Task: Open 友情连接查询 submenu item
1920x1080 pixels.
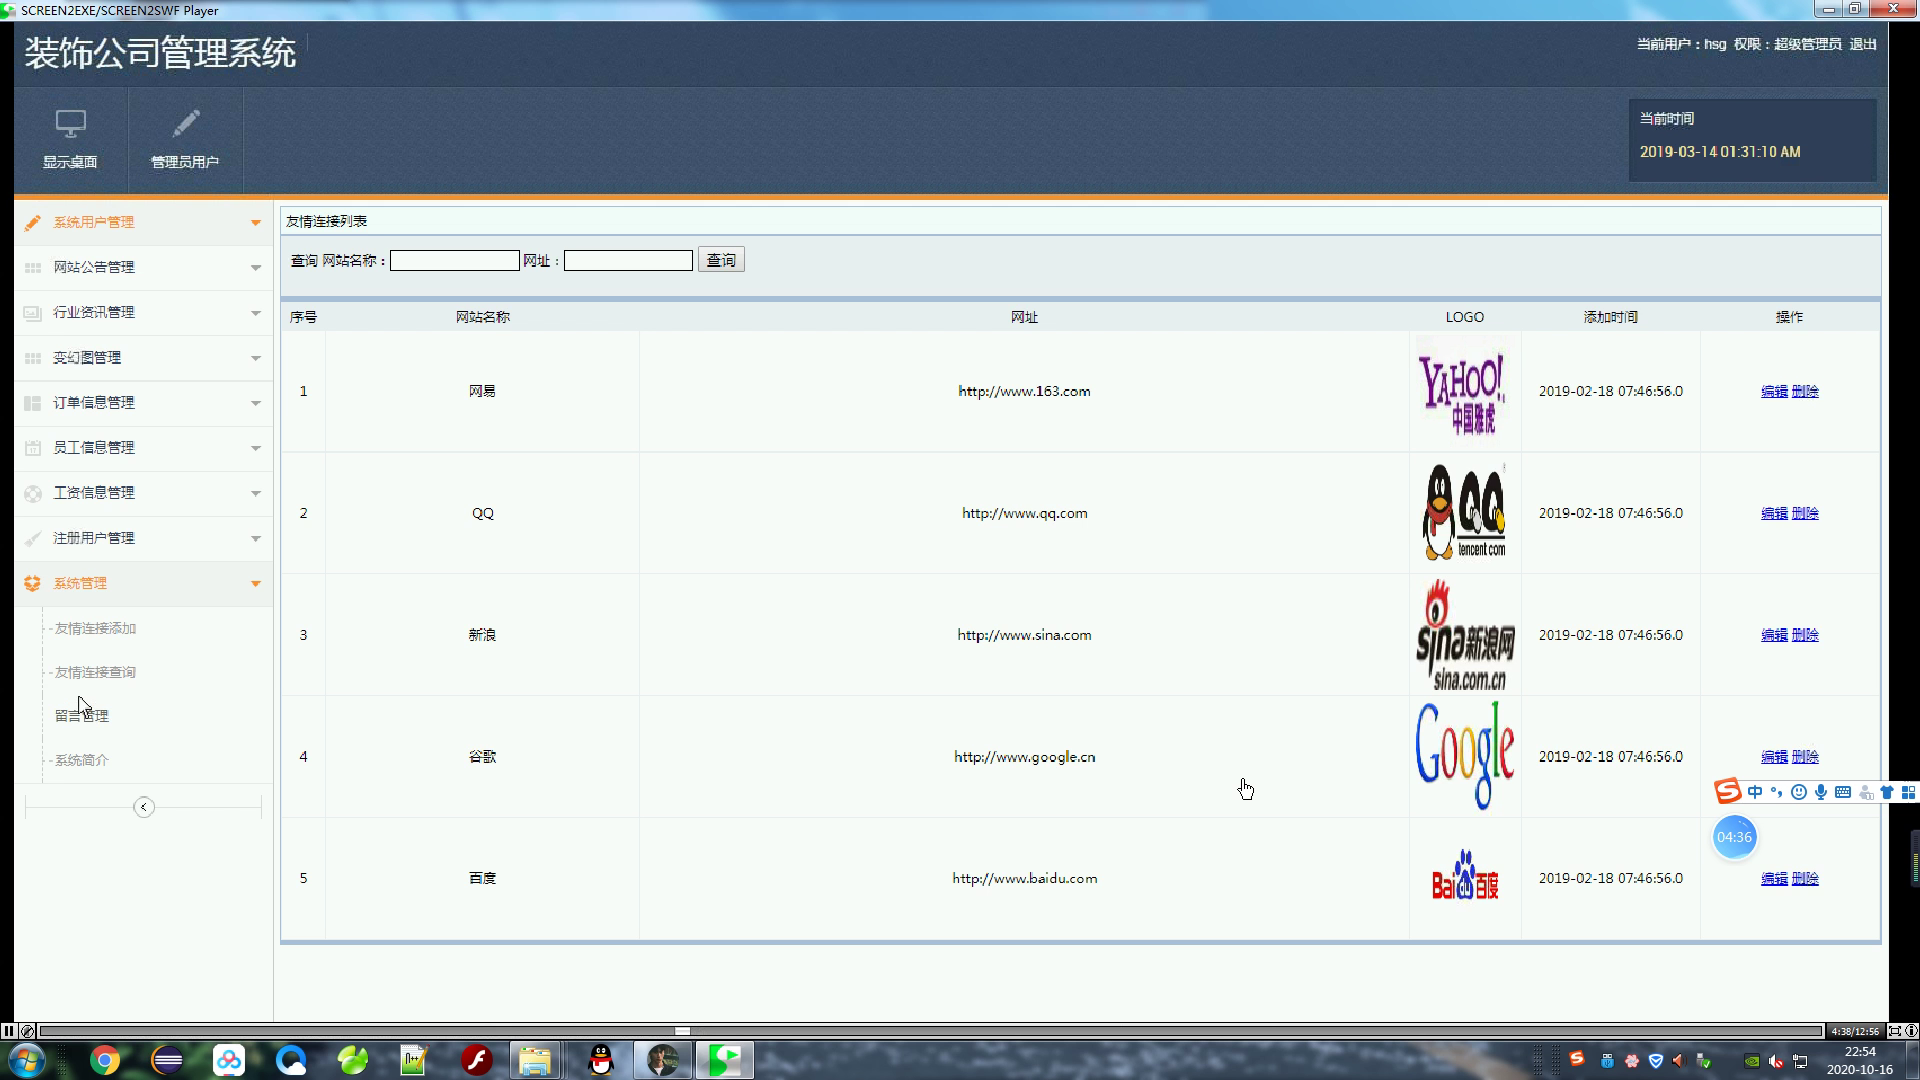Action: coord(95,672)
